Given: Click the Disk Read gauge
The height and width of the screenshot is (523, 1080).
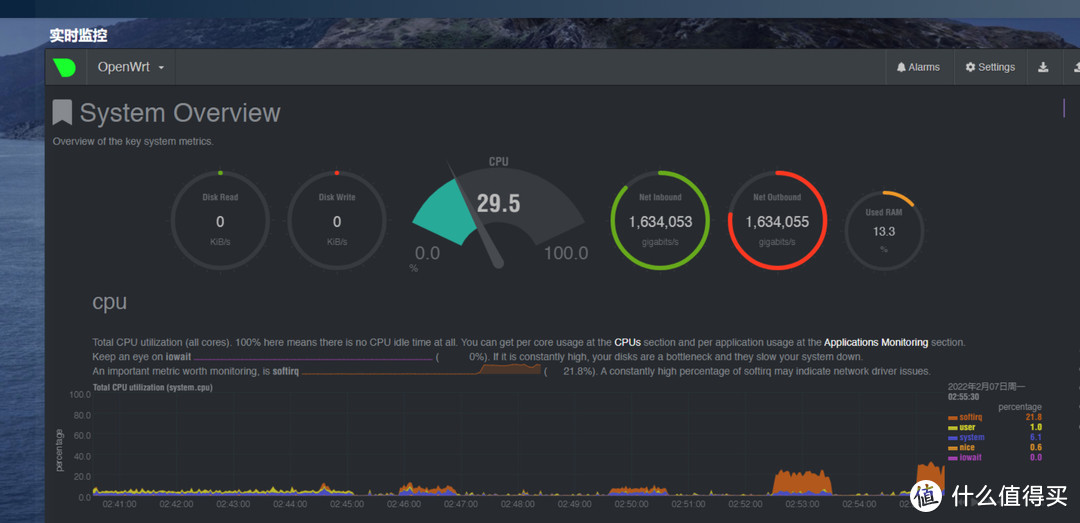Looking at the screenshot, I should click(x=220, y=221).
